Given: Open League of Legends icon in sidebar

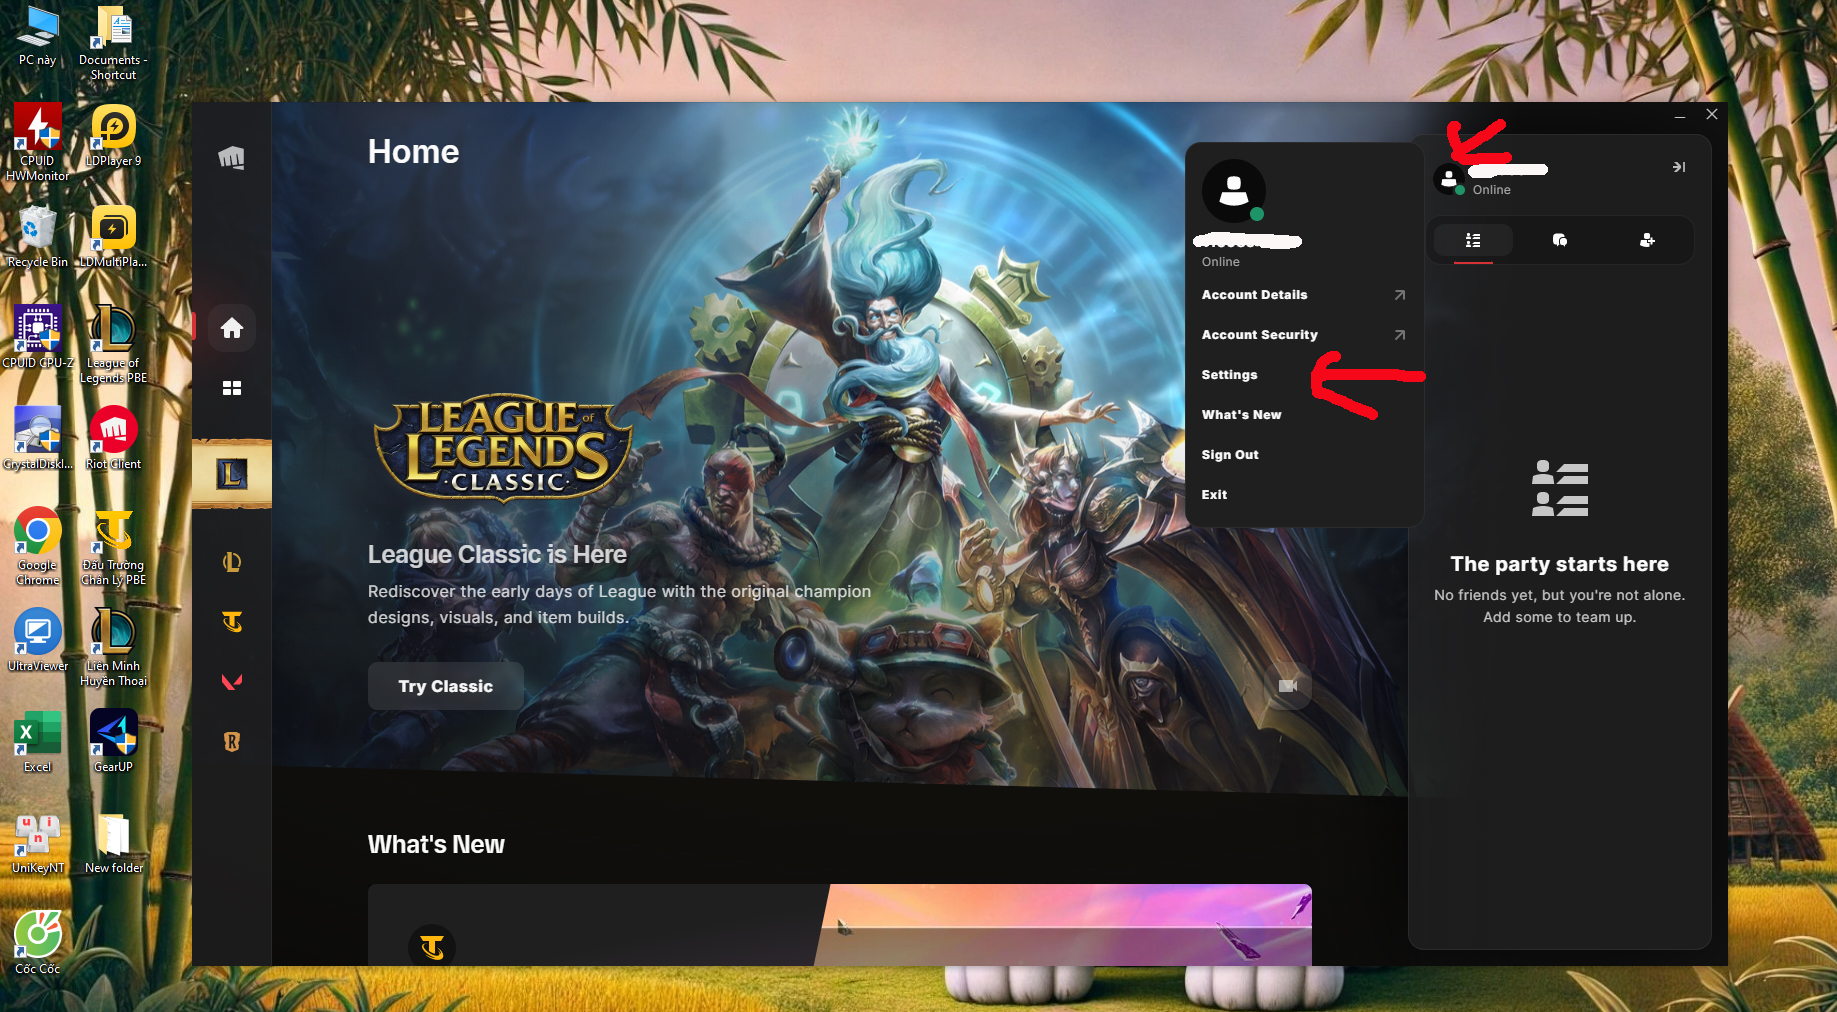Looking at the screenshot, I should [232, 562].
